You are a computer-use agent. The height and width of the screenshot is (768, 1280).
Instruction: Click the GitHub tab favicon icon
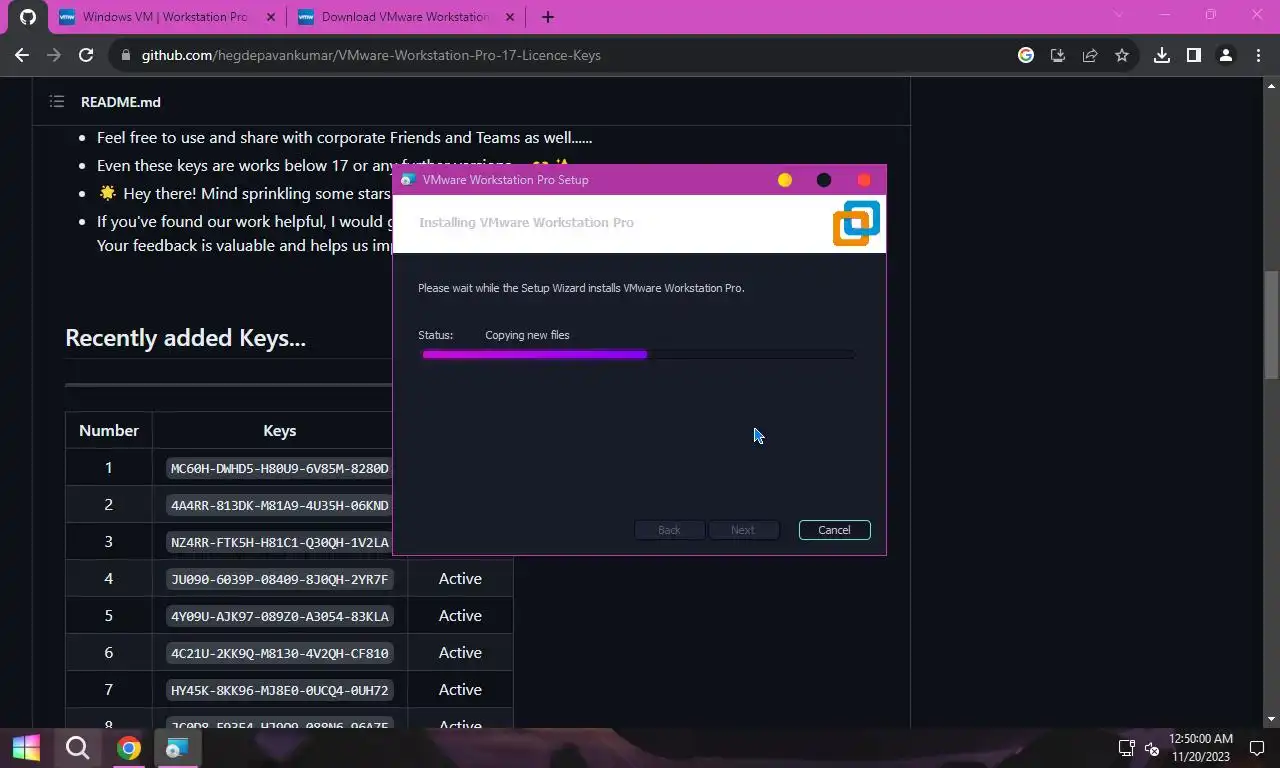pos(28,17)
